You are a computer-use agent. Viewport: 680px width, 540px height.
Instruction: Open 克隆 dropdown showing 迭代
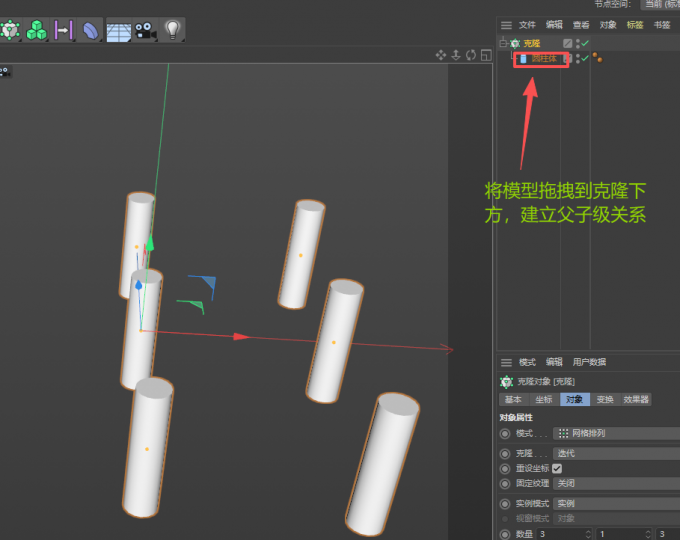pyautogui.click(x=616, y=453)
